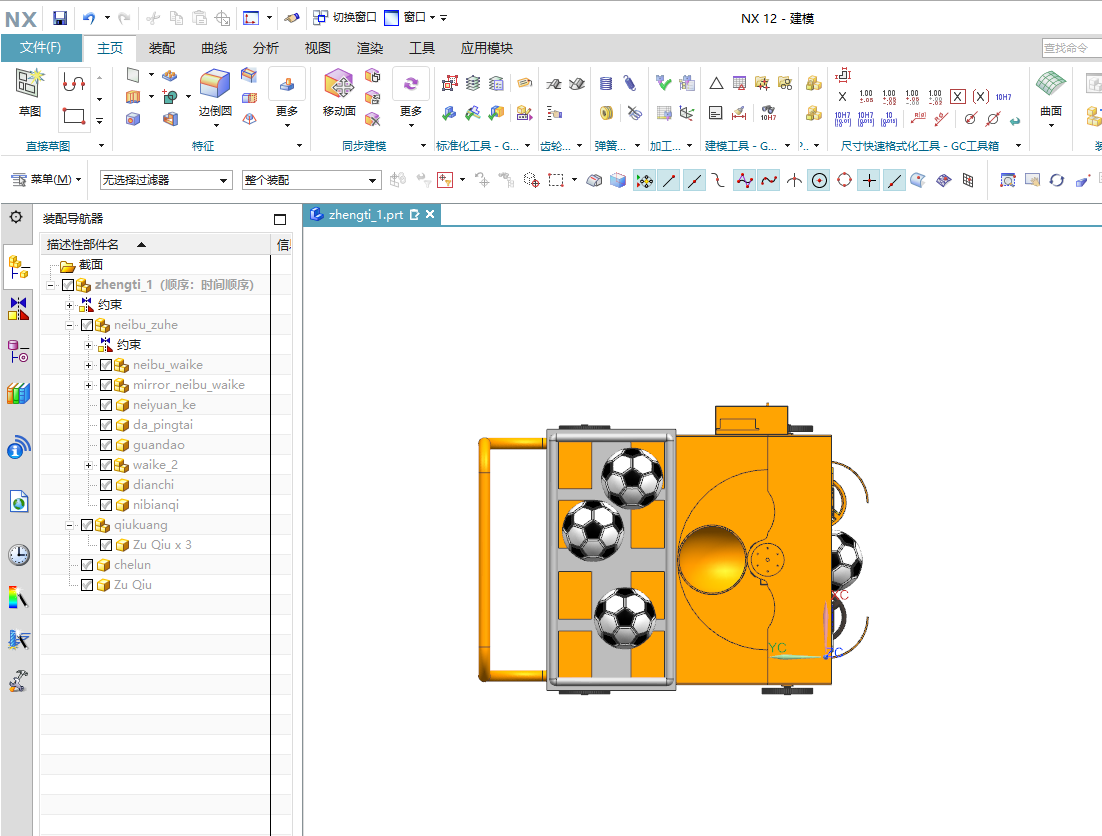This screenshot has width=1102, height=836.
Task: Toggle the Zu Qiu x 3 checkbox
Action: pyautogui.click(x=106, y=545)
